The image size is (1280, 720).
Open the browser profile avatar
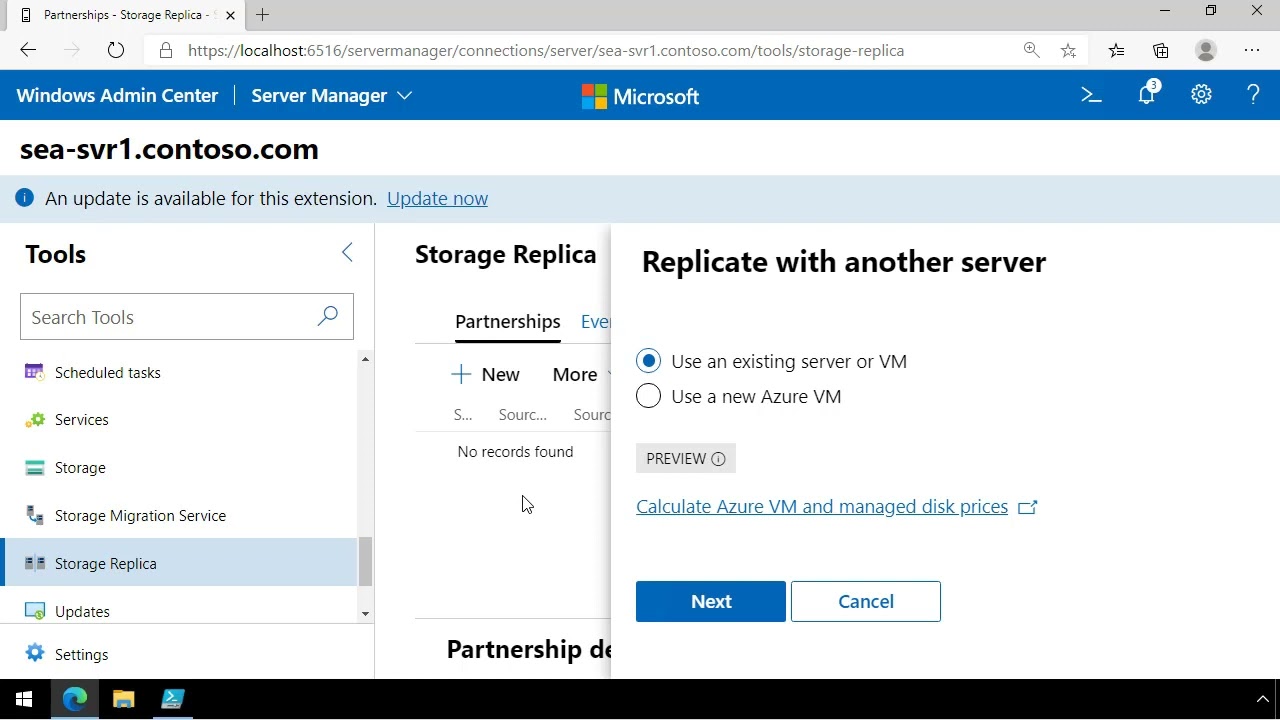[x=1206, y=50]
